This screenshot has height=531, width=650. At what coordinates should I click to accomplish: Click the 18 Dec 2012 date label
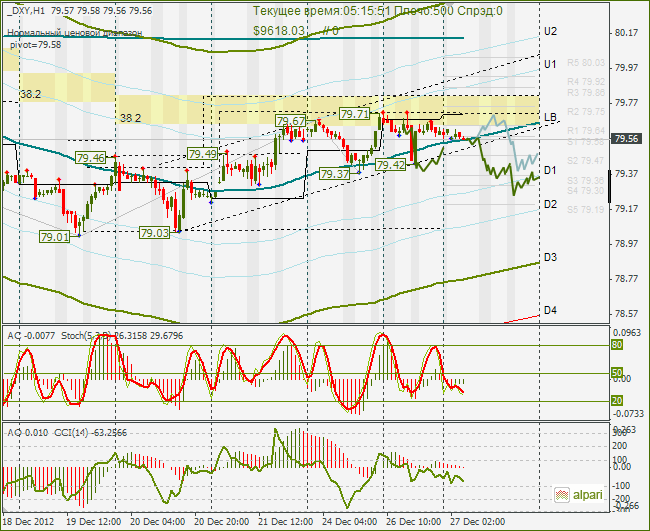[x=28, y=521]
